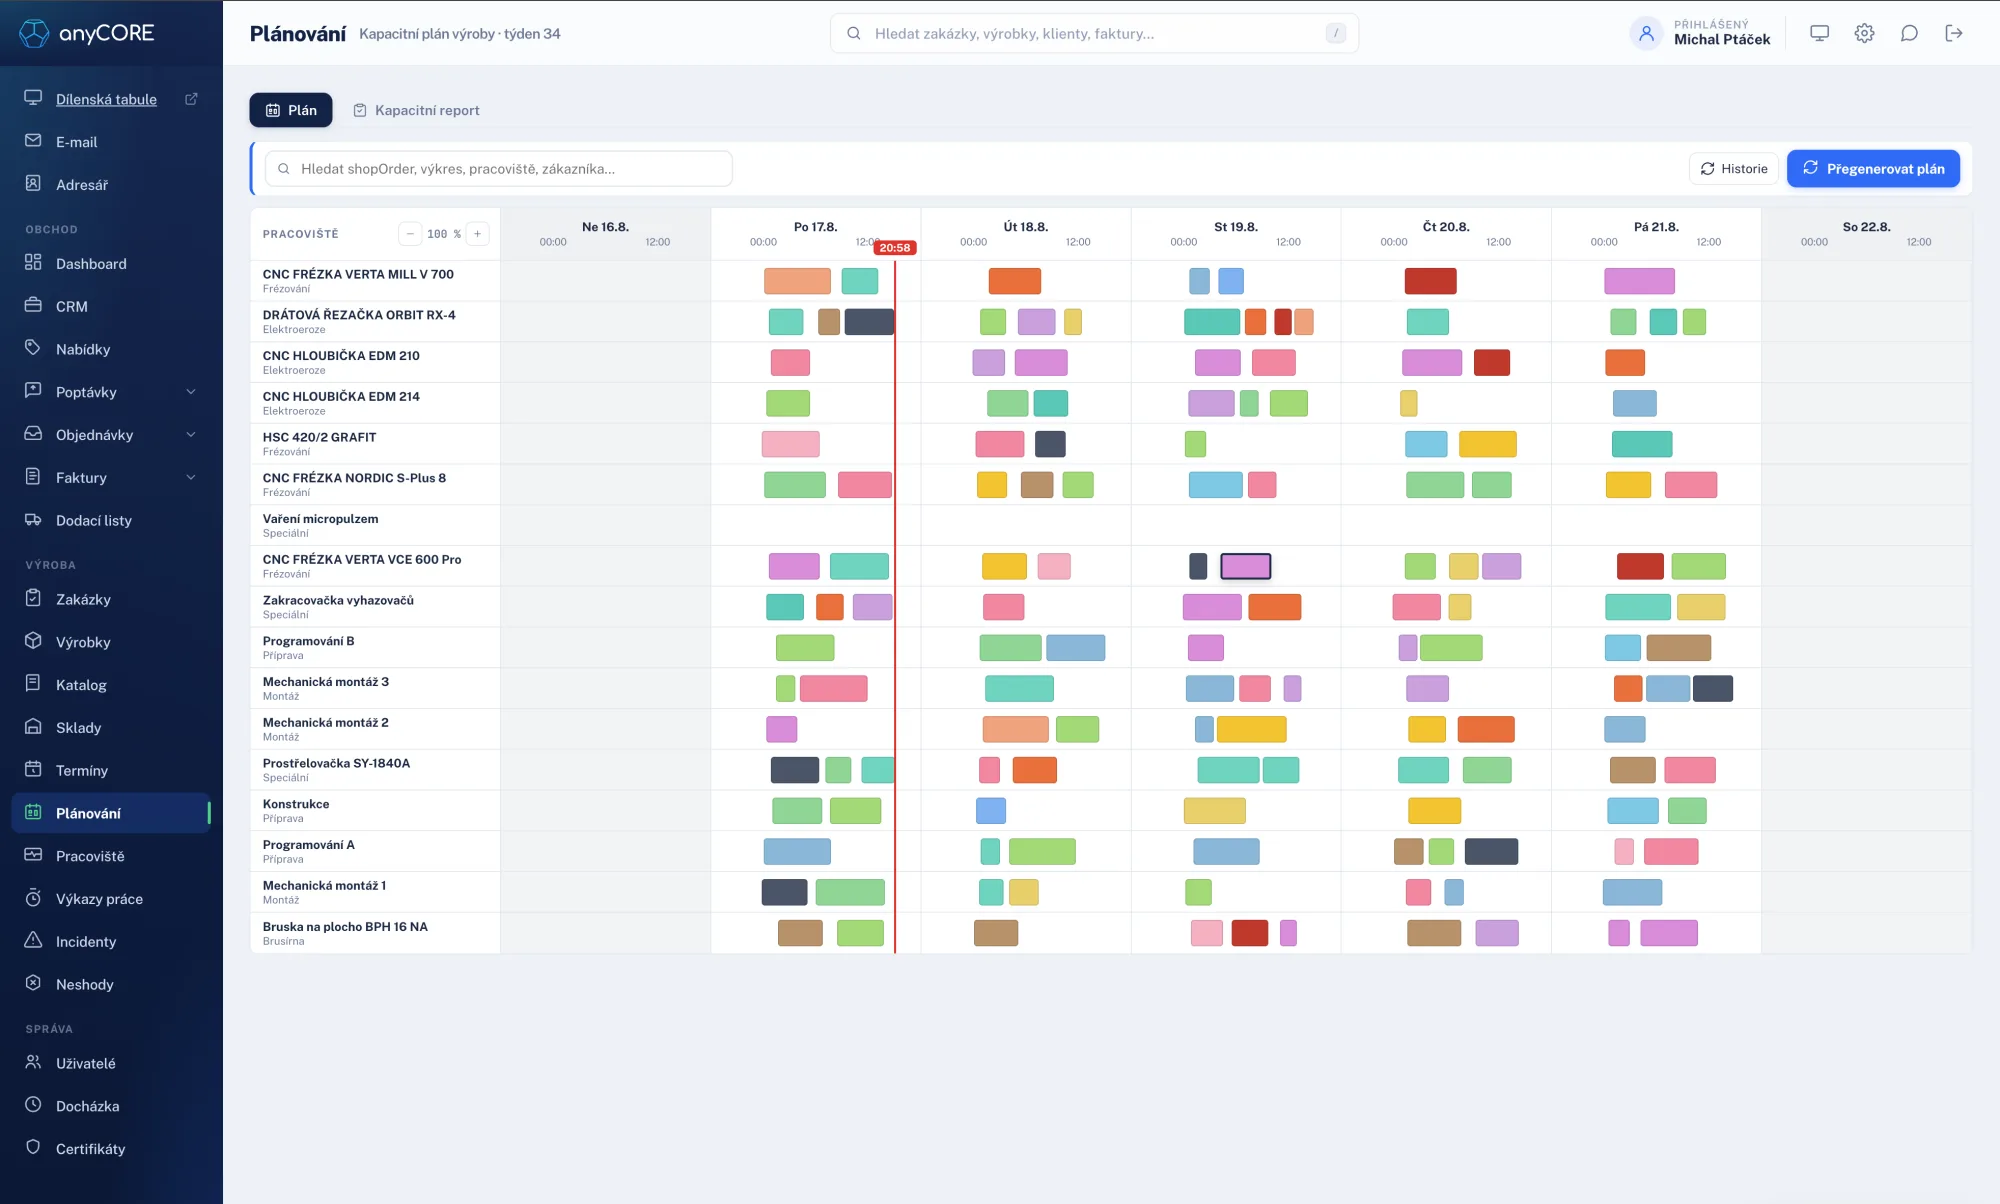Click the Adresář contact icon
The image size is (2000, 1204).
tap(33, 184)
